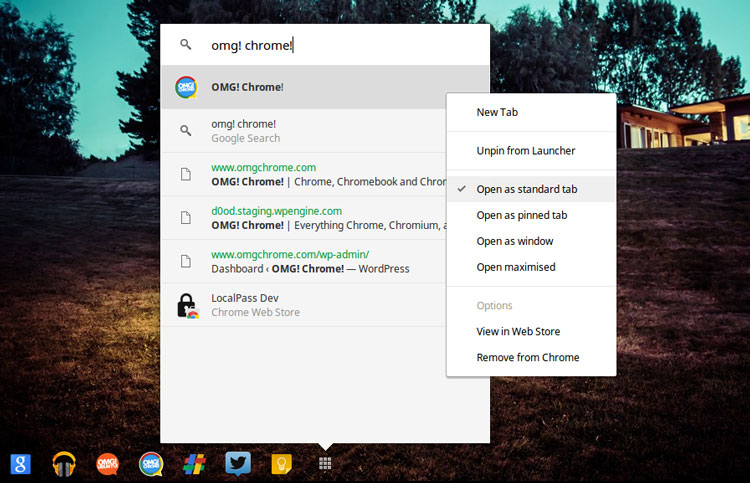Launch colorful hashtag app in shelf
750x483 pixels.
click(x=194, y=464)
